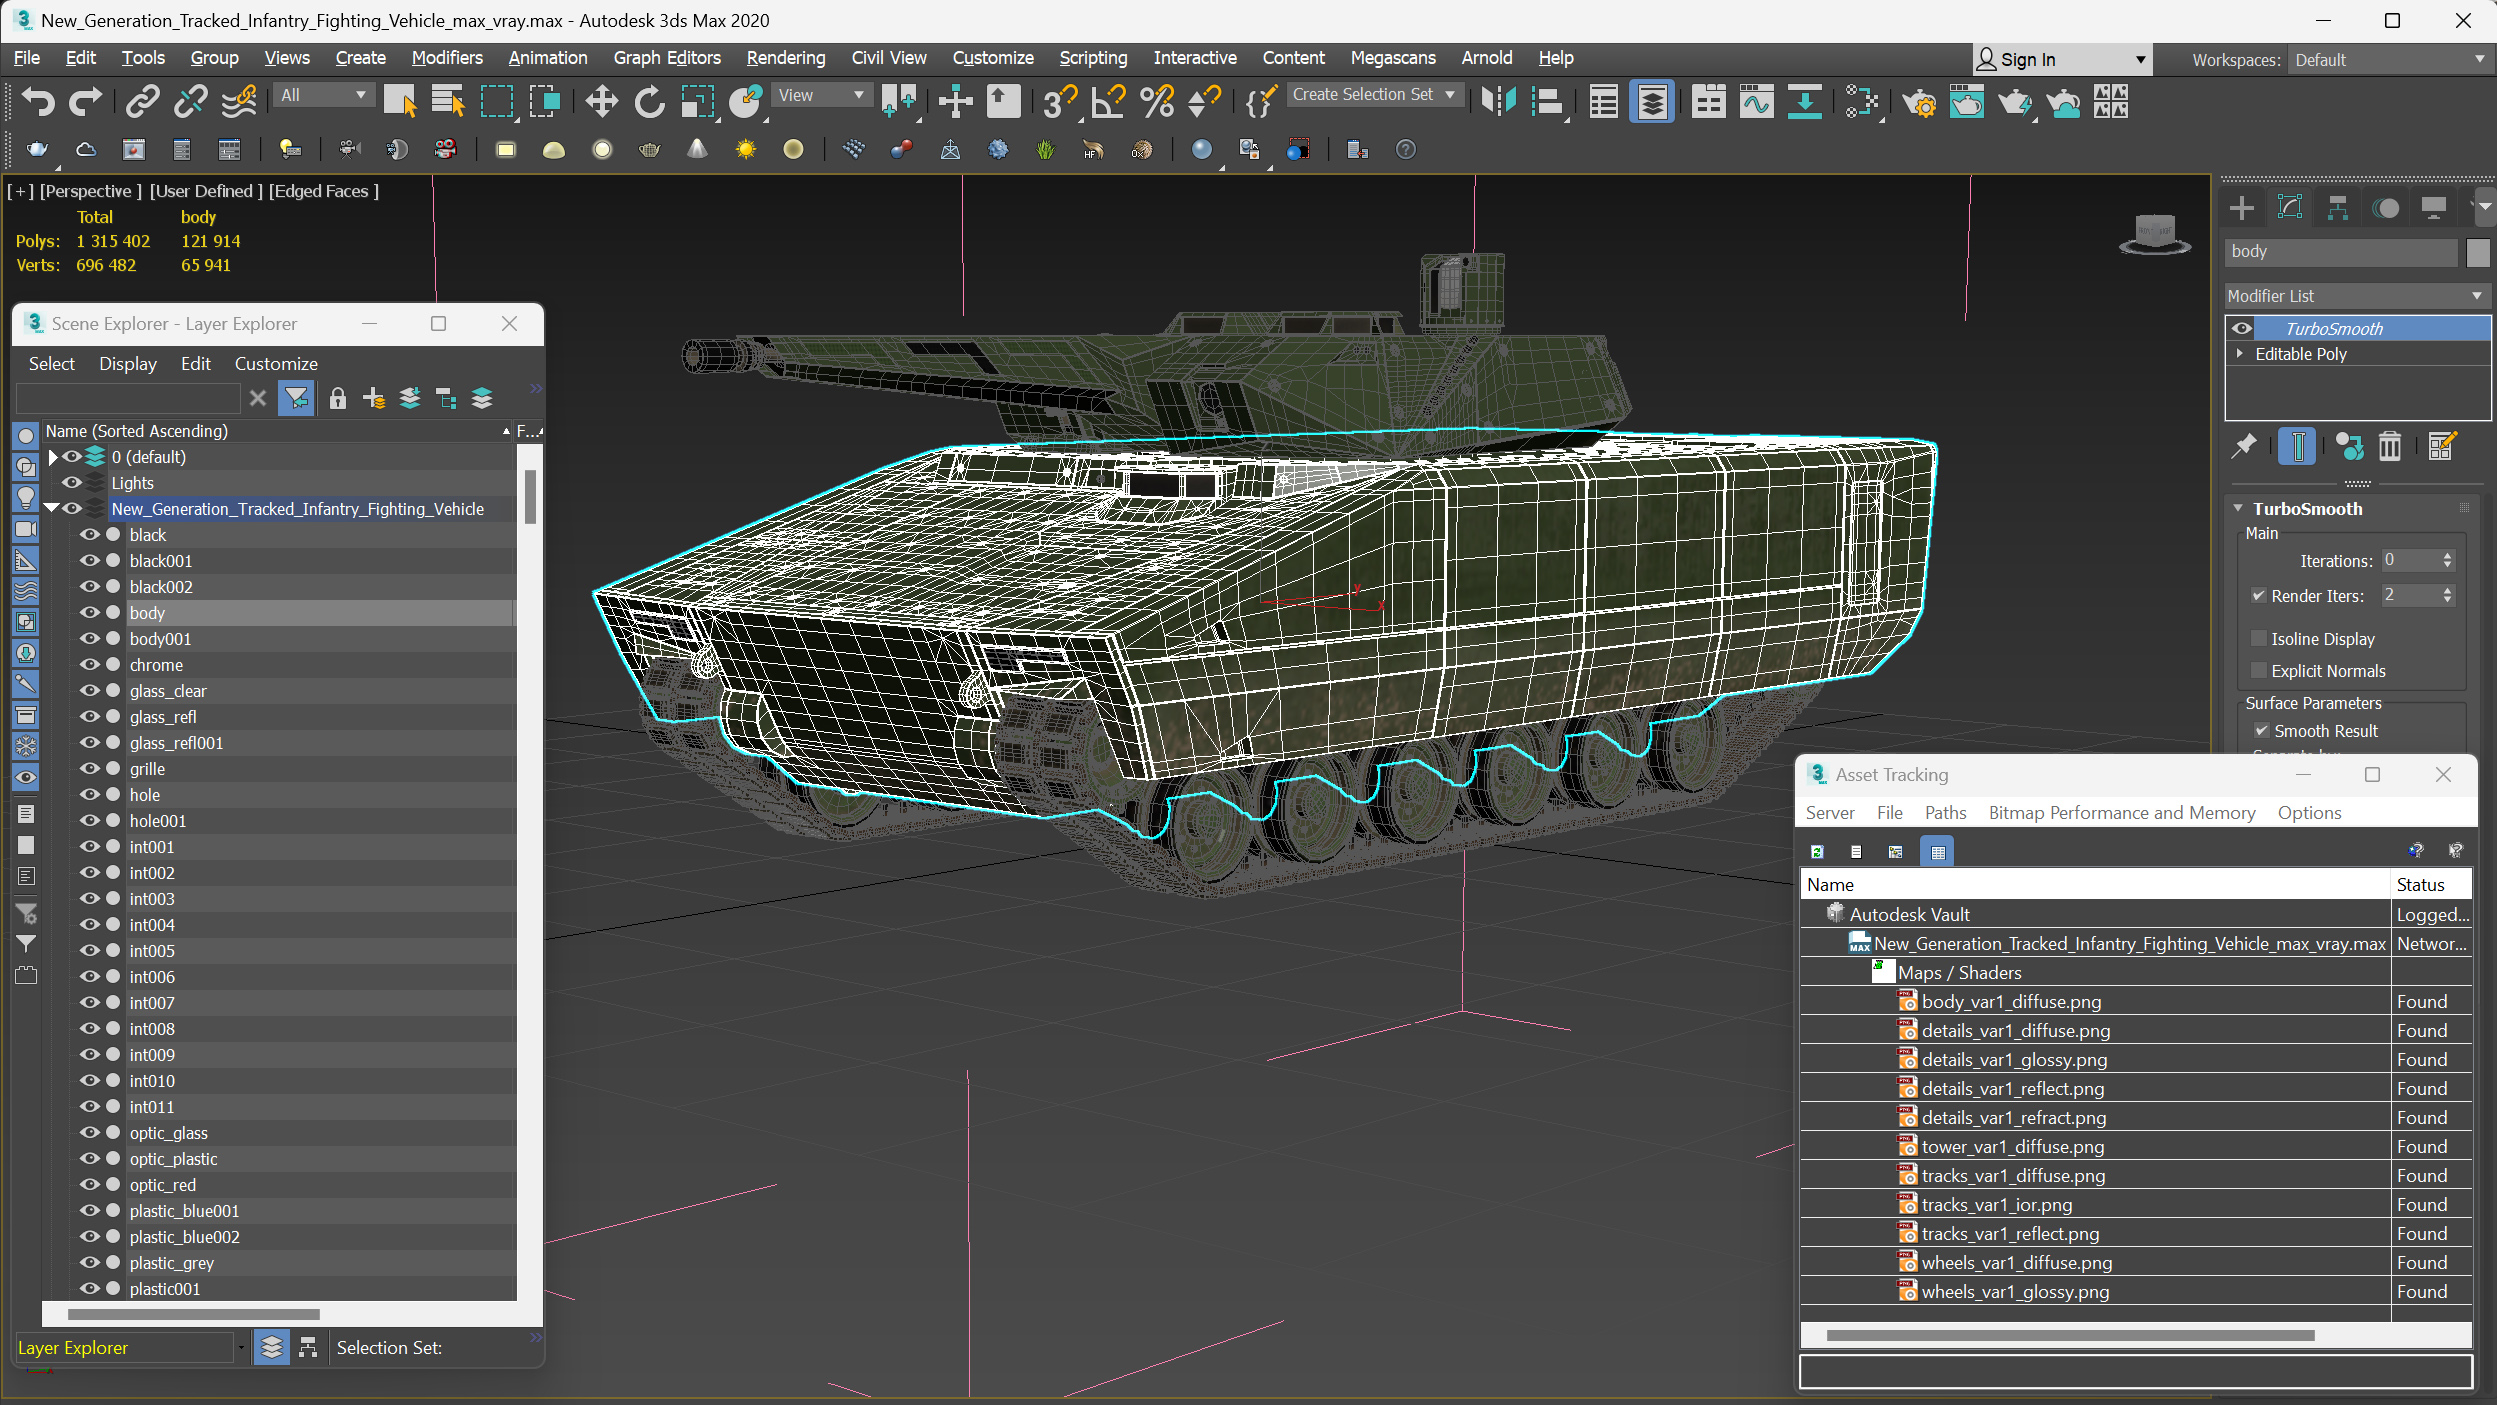Viewport: 2497px width, 1405px height.
Task: Toggle visibility of glass_clear object
Action: pos(90,690)
